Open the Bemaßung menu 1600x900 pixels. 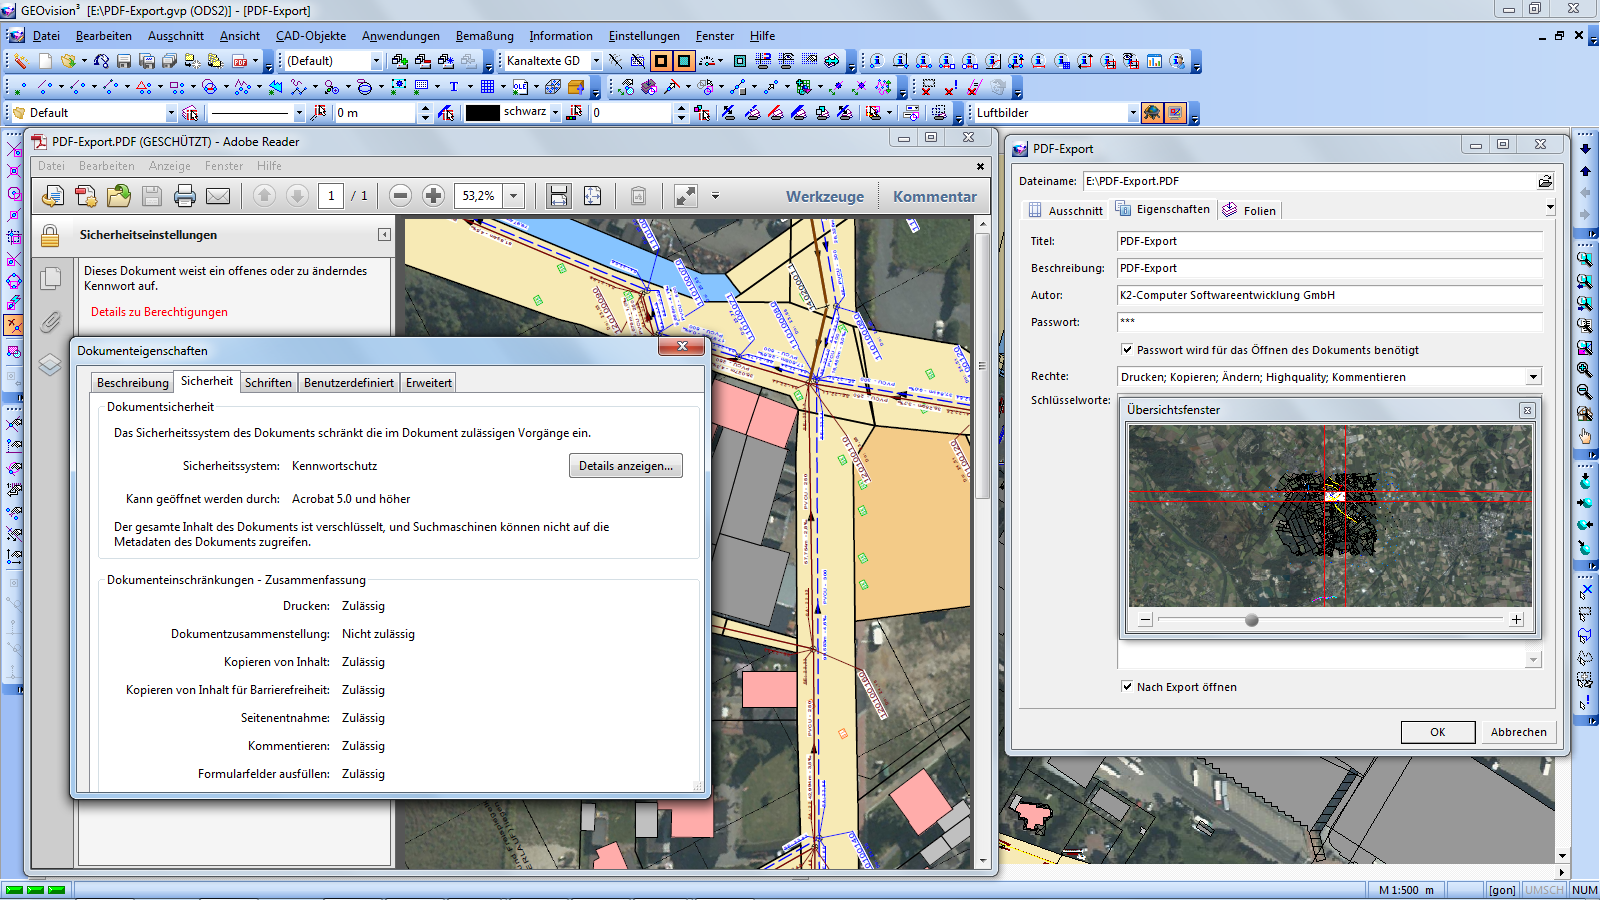coord(484,36)
